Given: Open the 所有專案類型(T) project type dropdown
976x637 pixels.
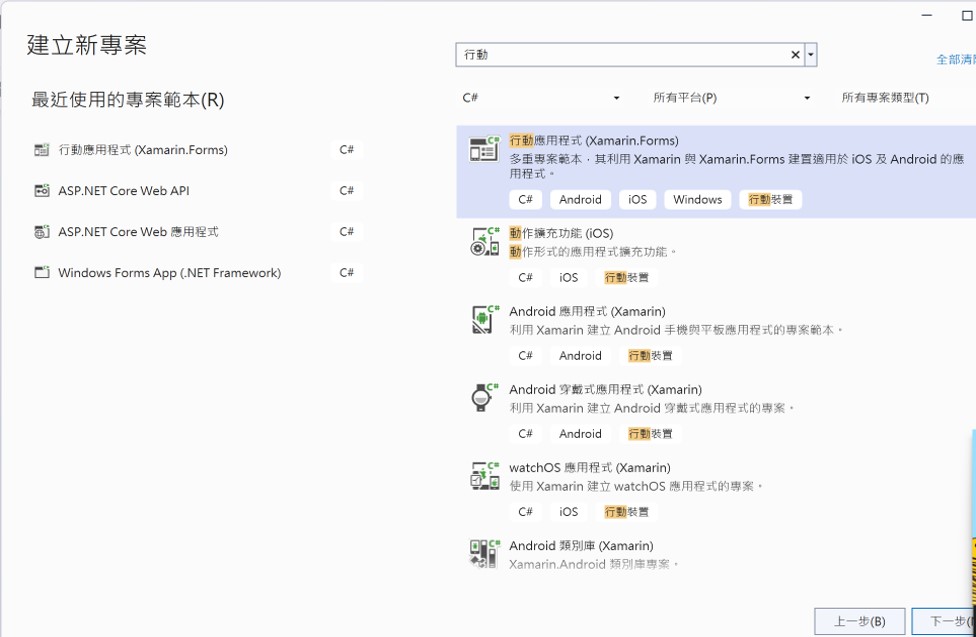Looking at the screenshot, I should 906,98.
